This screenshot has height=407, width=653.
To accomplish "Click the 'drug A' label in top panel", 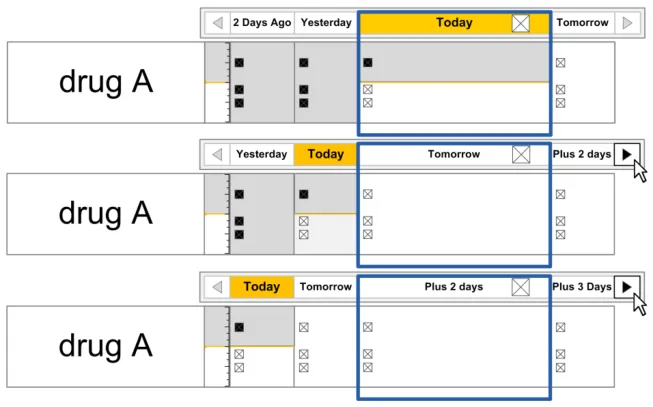I will click(106, 82).
